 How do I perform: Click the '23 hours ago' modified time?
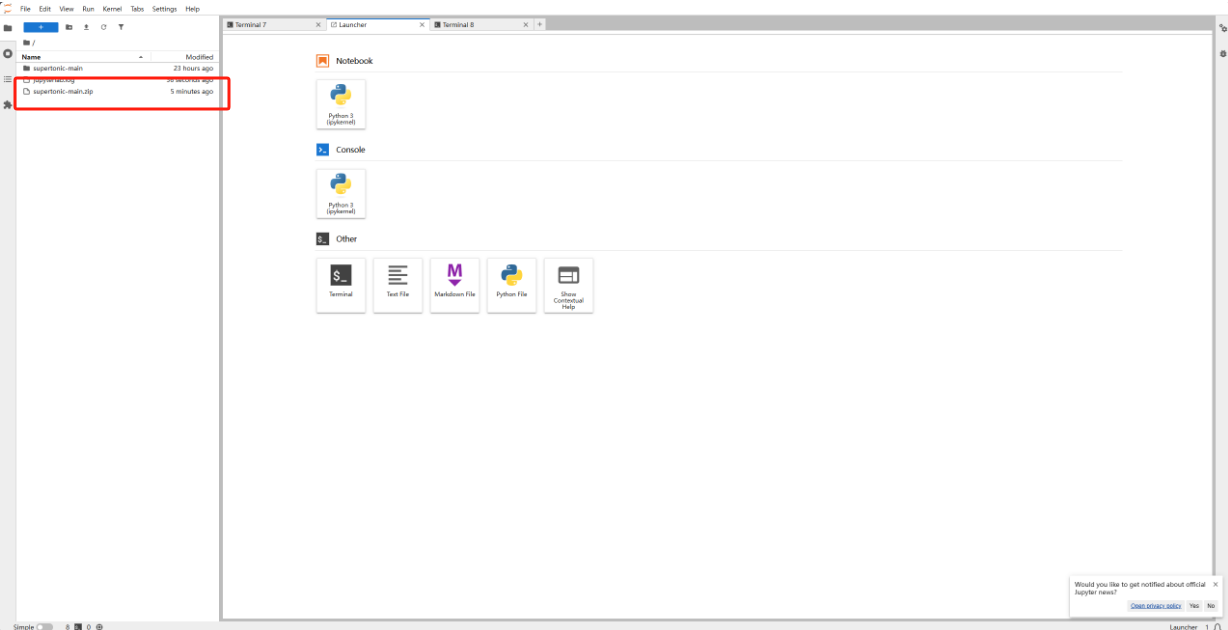[x=193, y=68]
